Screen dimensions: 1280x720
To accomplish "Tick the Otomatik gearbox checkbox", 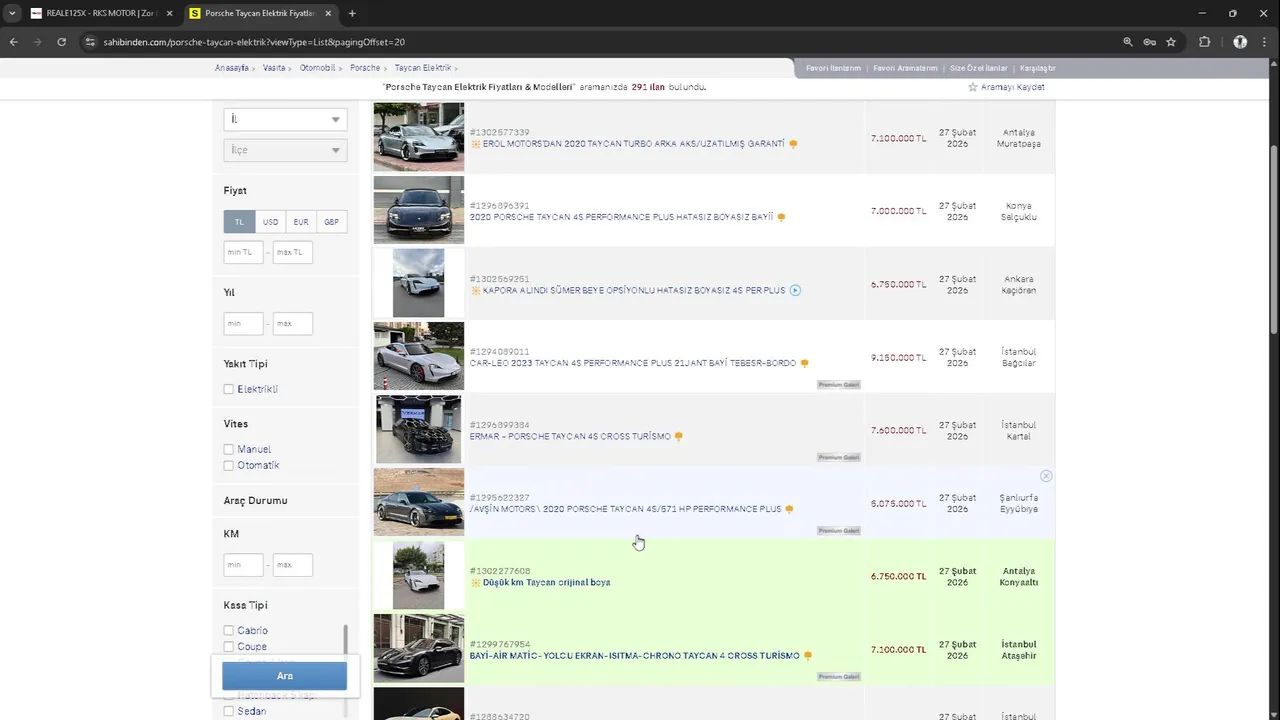I will (x=229, y=465).
